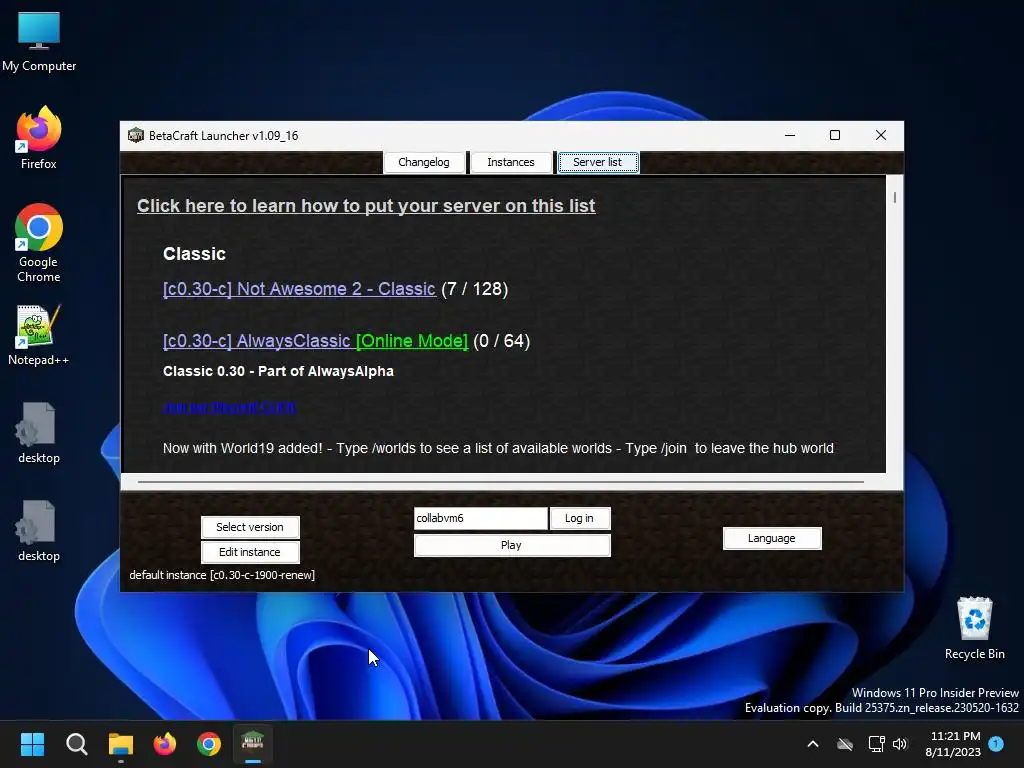Open network status tray icon
This screenshot has width=1024, height=768.
(x=876, y=744)
